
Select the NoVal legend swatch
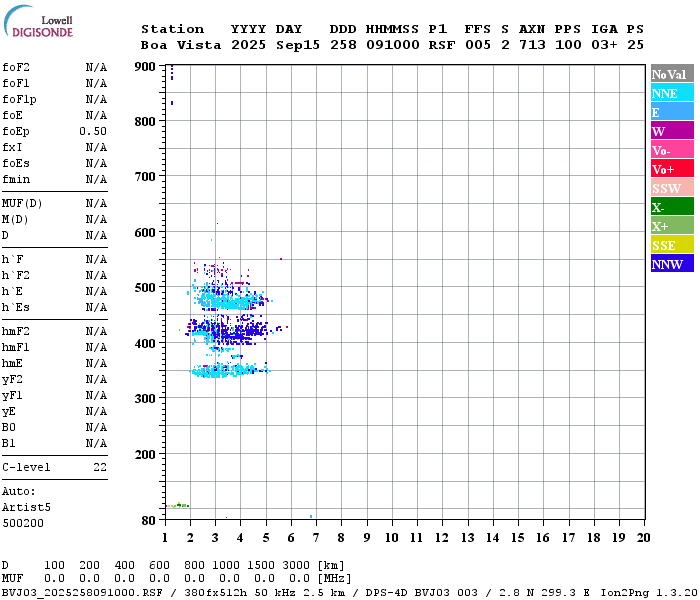click(x=671, y=74)
